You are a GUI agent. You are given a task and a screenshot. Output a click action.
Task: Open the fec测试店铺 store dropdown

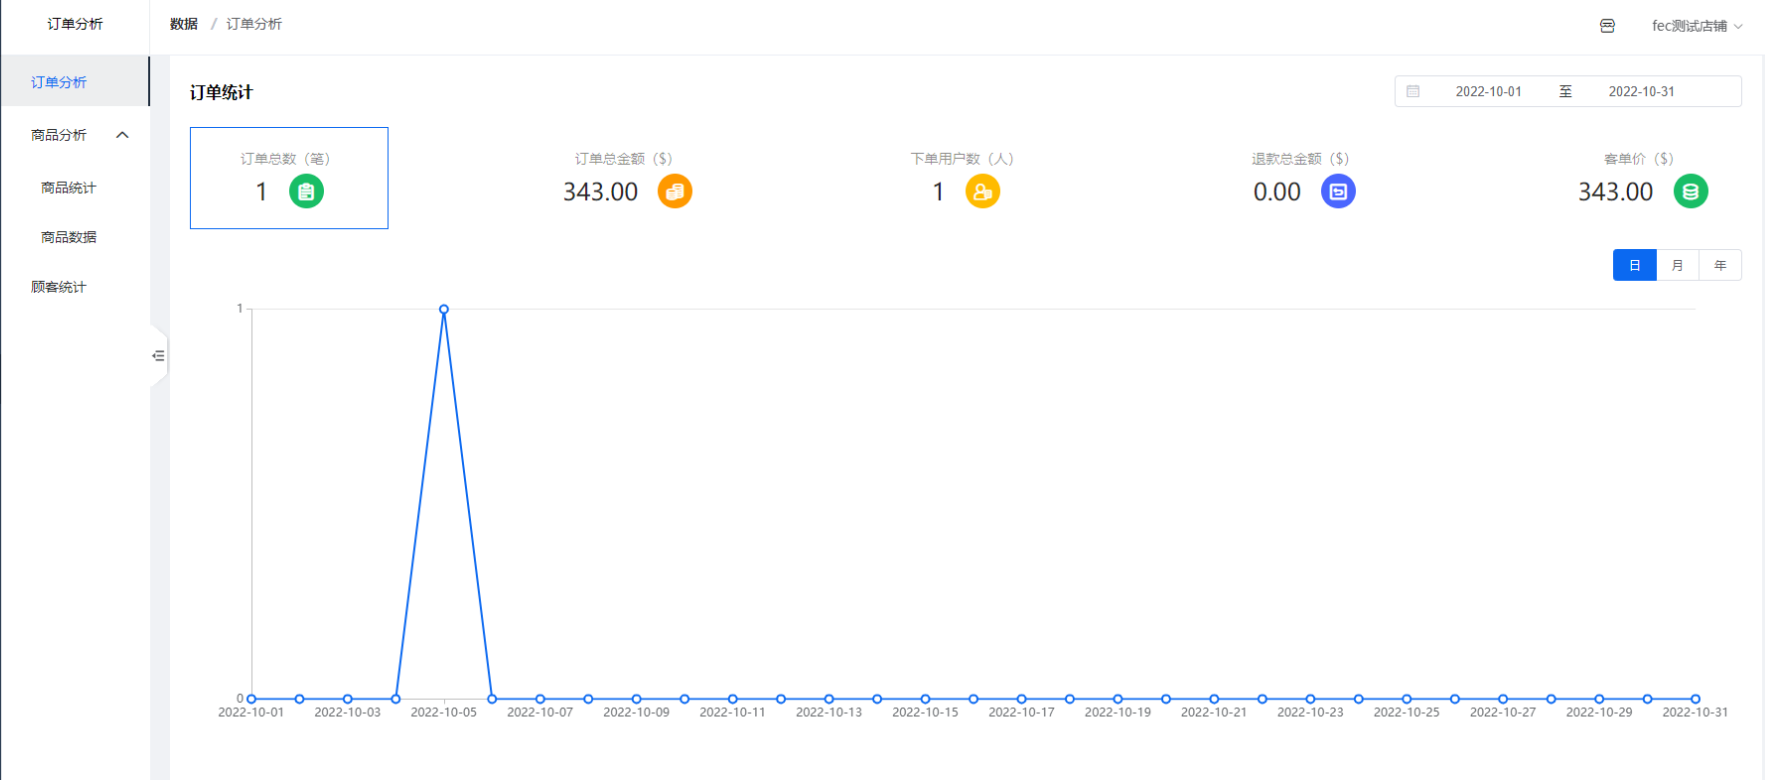(x=1697, y=26)
